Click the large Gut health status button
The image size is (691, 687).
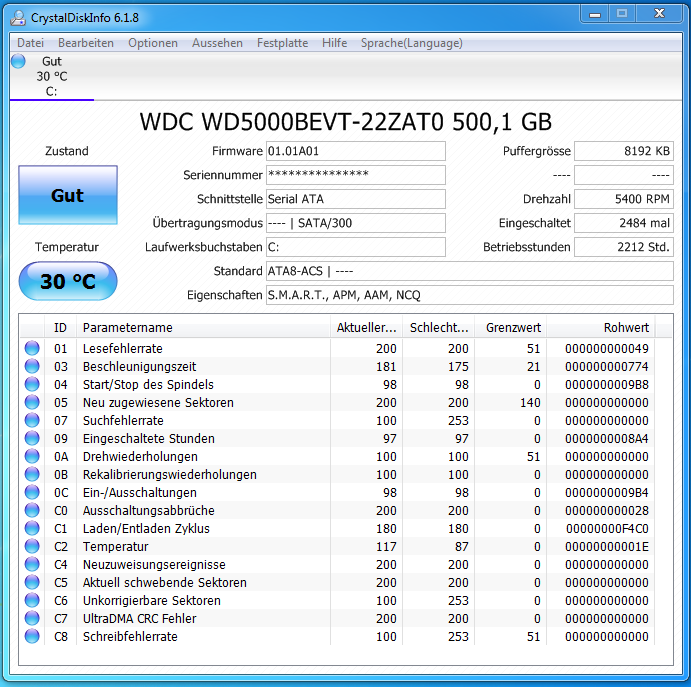(68, 195)
